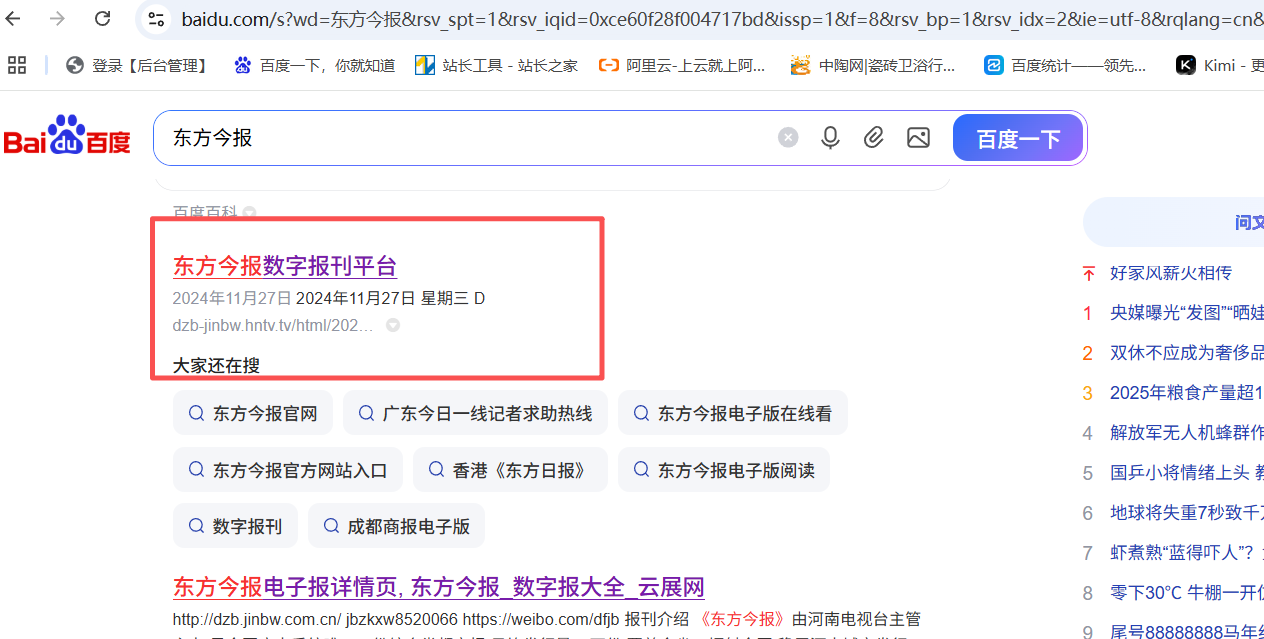Image resolution: width=1264 pixels, height=639 pixels.
Task: Open the 站长工具 - 站长之家 bookmark
Action: point(496,64)
